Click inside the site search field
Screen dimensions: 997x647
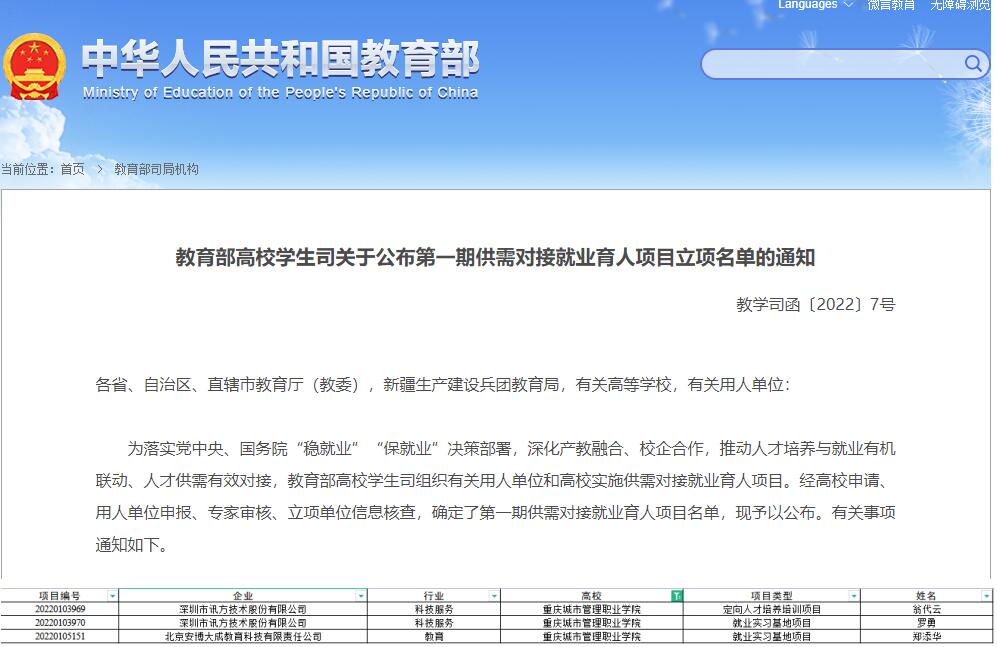830,64
